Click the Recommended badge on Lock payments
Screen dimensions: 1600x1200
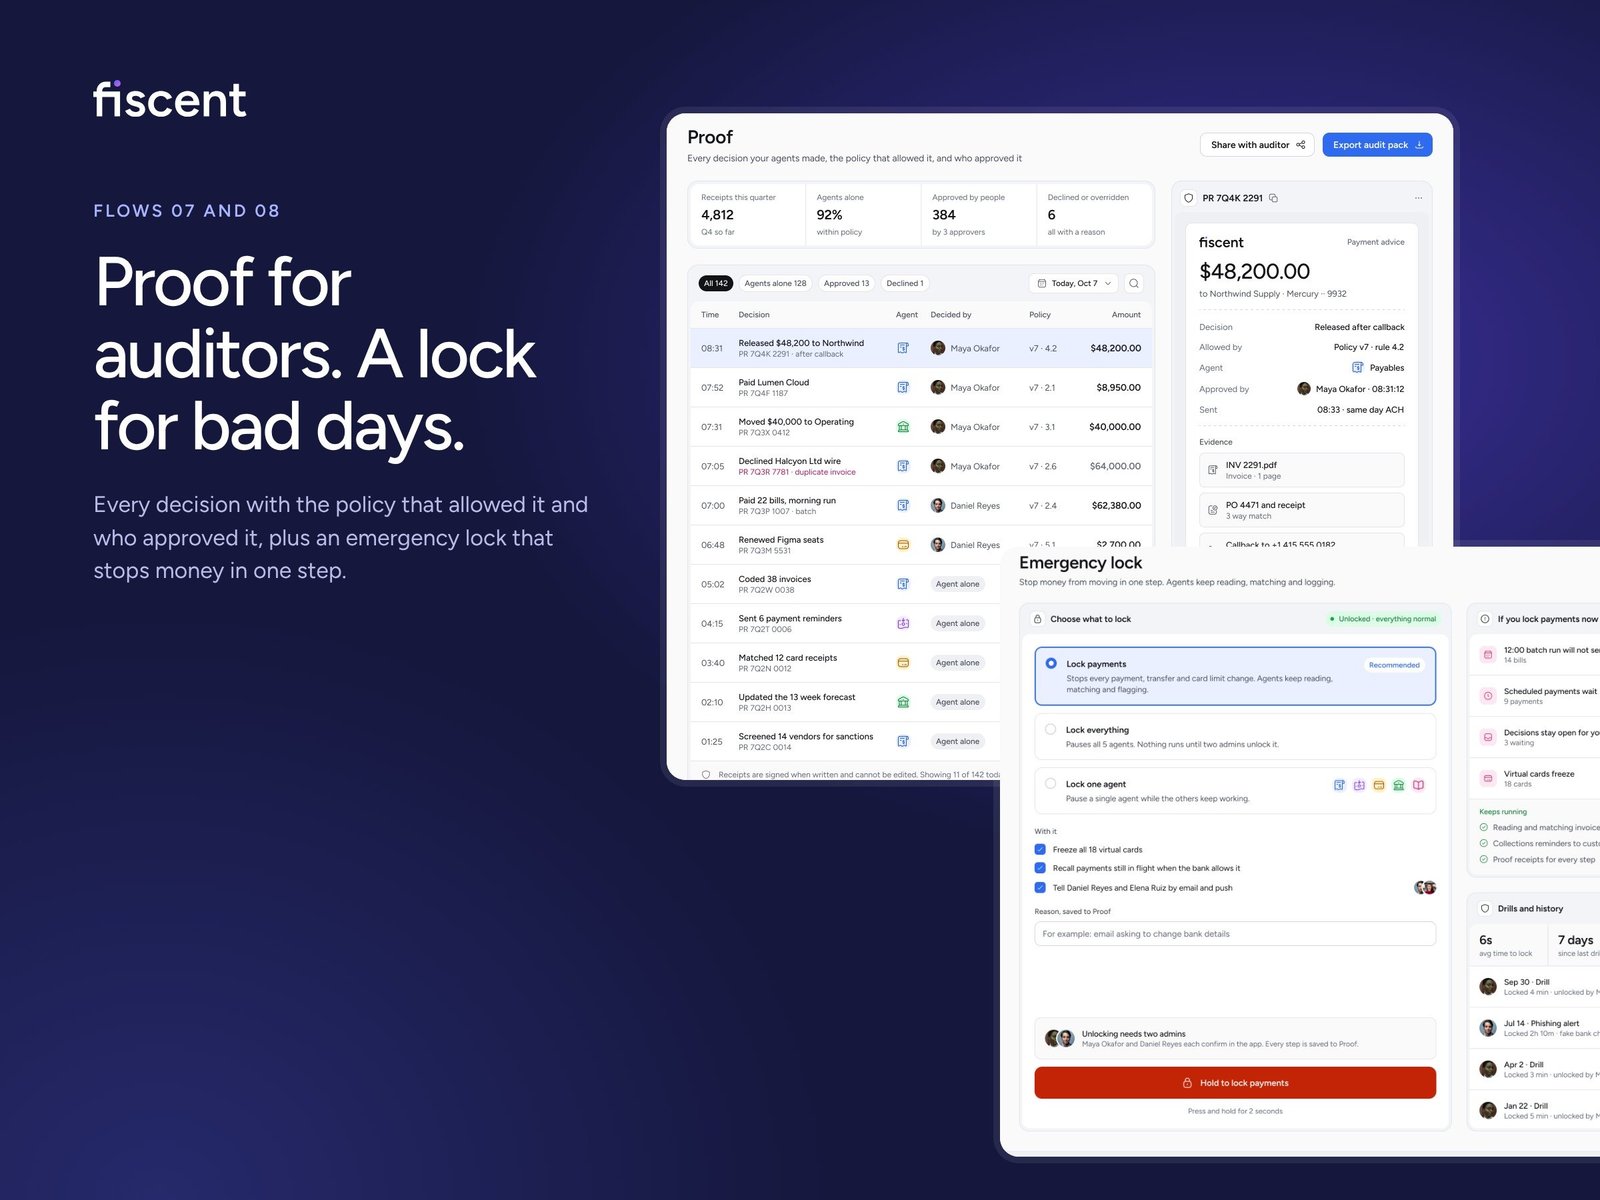click(x=1394, y=665)
